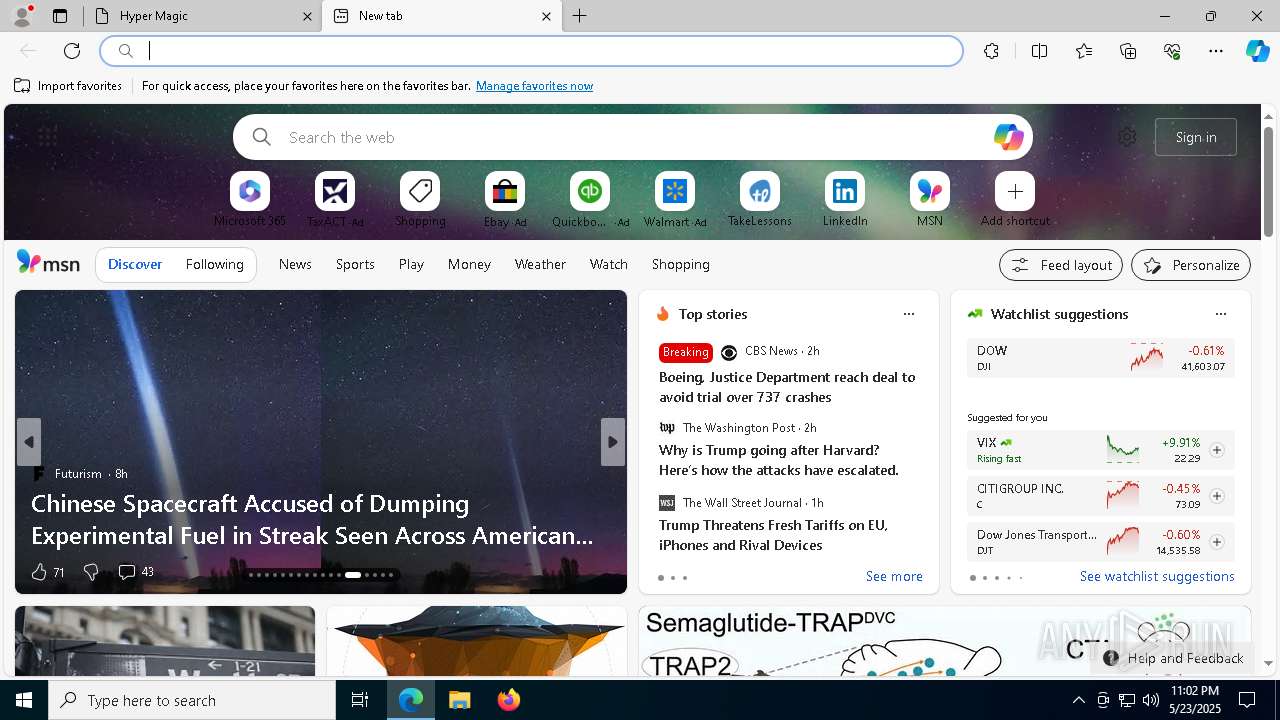Click See more under Top stories
Image resolution: width=1280 pixels, height=720 pixels.
(894, 576)
